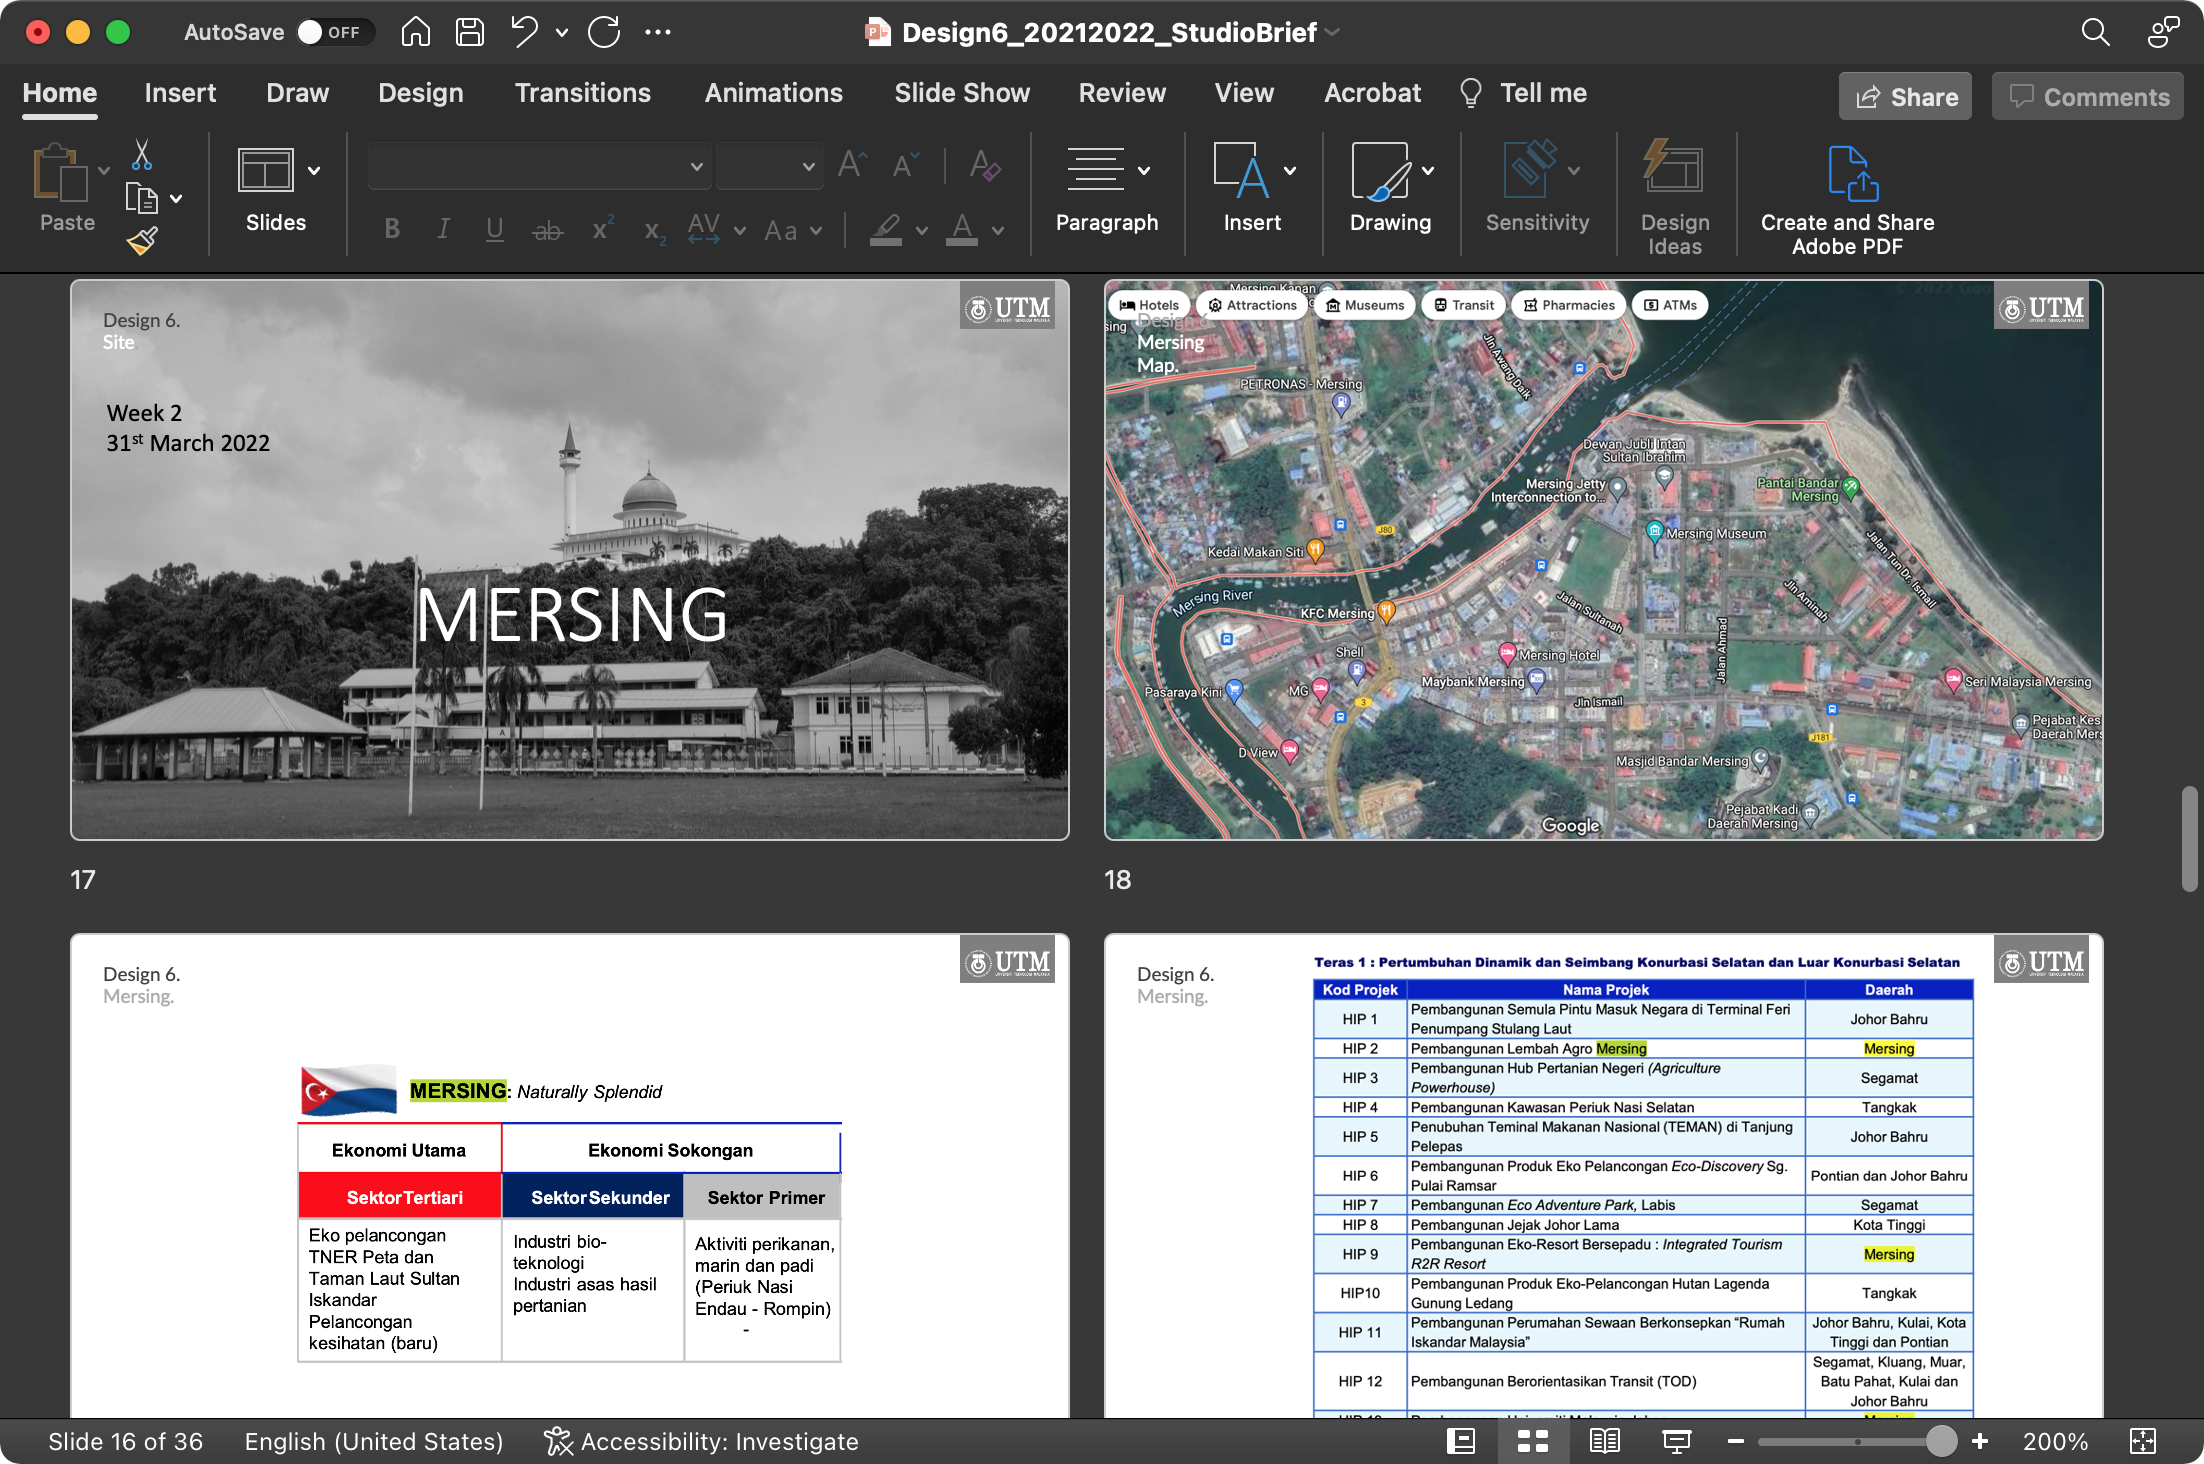This screenshot has width=2204, height=1464.
Task: Open Design Ideas in the ribbon
Action: pyautogui.click(x=1674, y=198)
